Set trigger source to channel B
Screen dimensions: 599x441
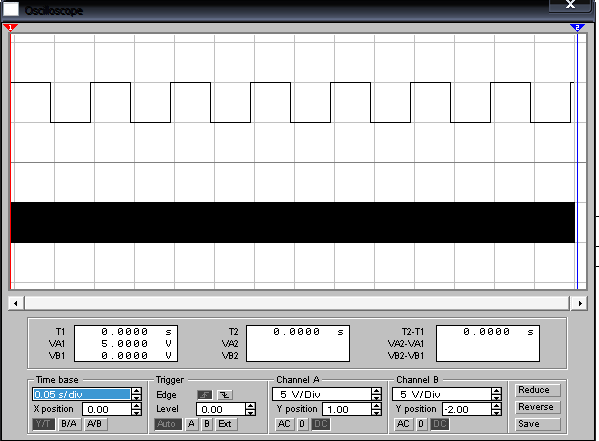[x=207, y=424]
